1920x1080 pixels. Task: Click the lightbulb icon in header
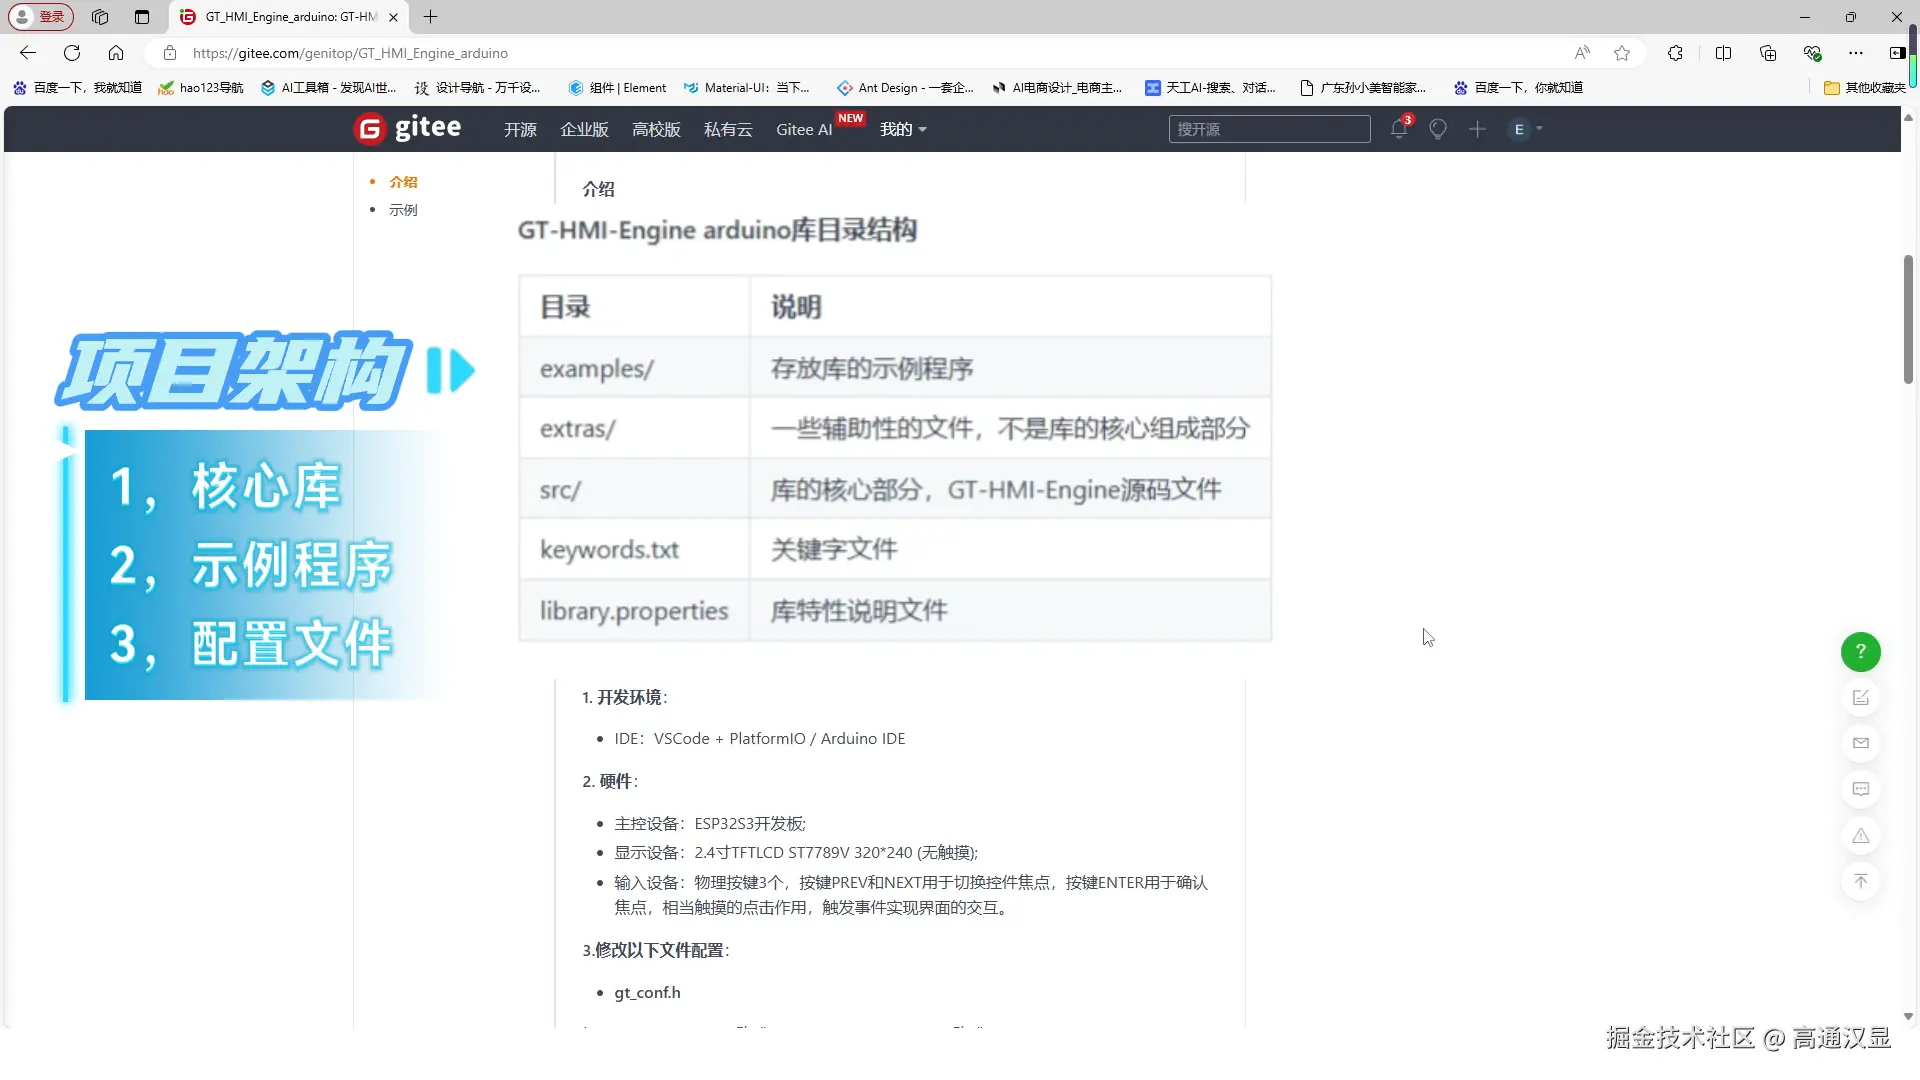coord(1438,129)
